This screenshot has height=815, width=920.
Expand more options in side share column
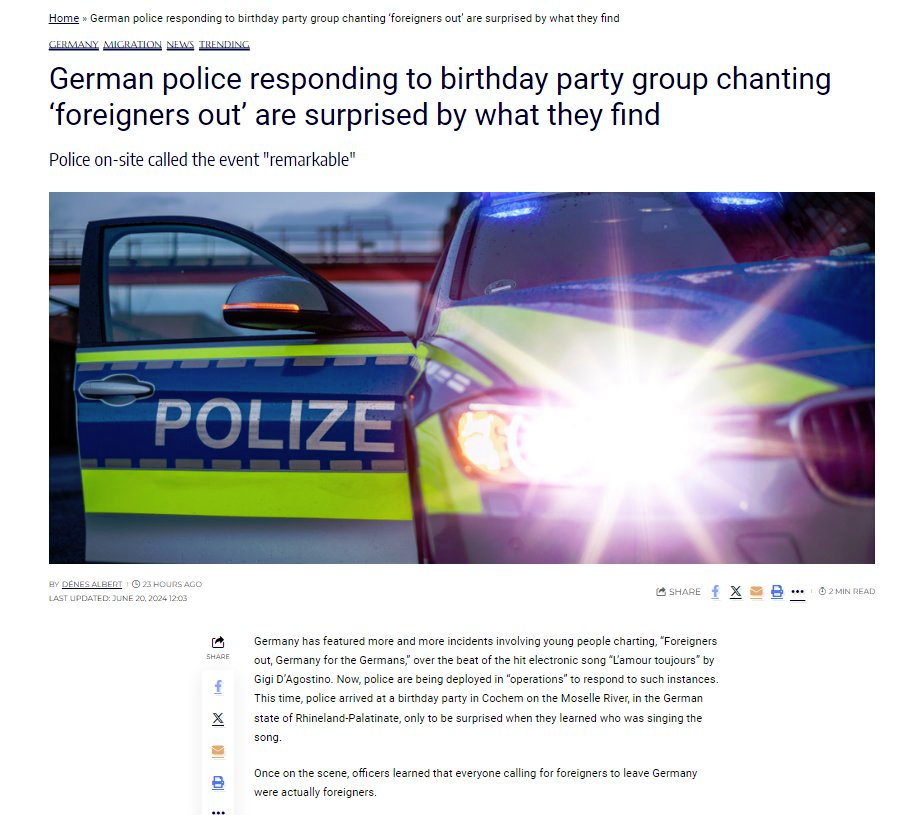[x=218, y=812]
